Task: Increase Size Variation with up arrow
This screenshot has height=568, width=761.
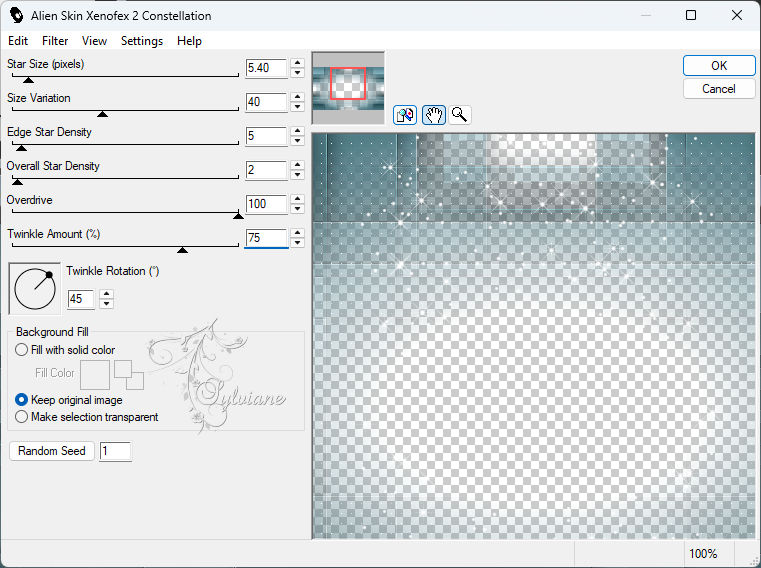Action: tap(298, 97)
